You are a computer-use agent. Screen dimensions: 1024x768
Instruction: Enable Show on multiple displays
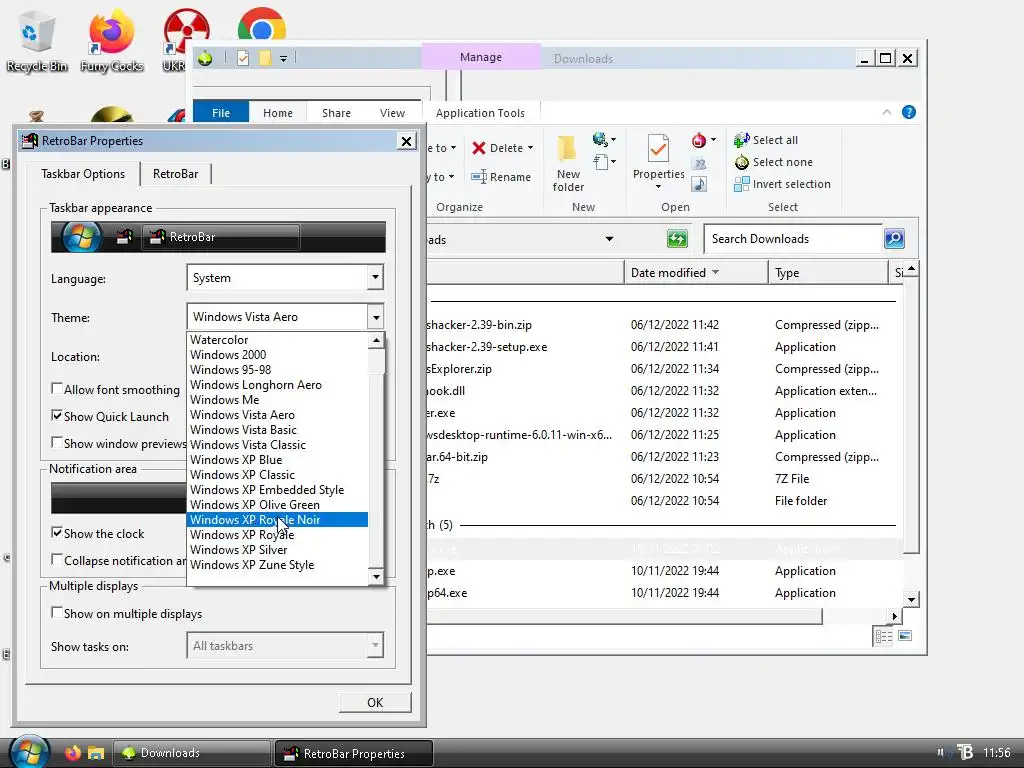[57, 613]
